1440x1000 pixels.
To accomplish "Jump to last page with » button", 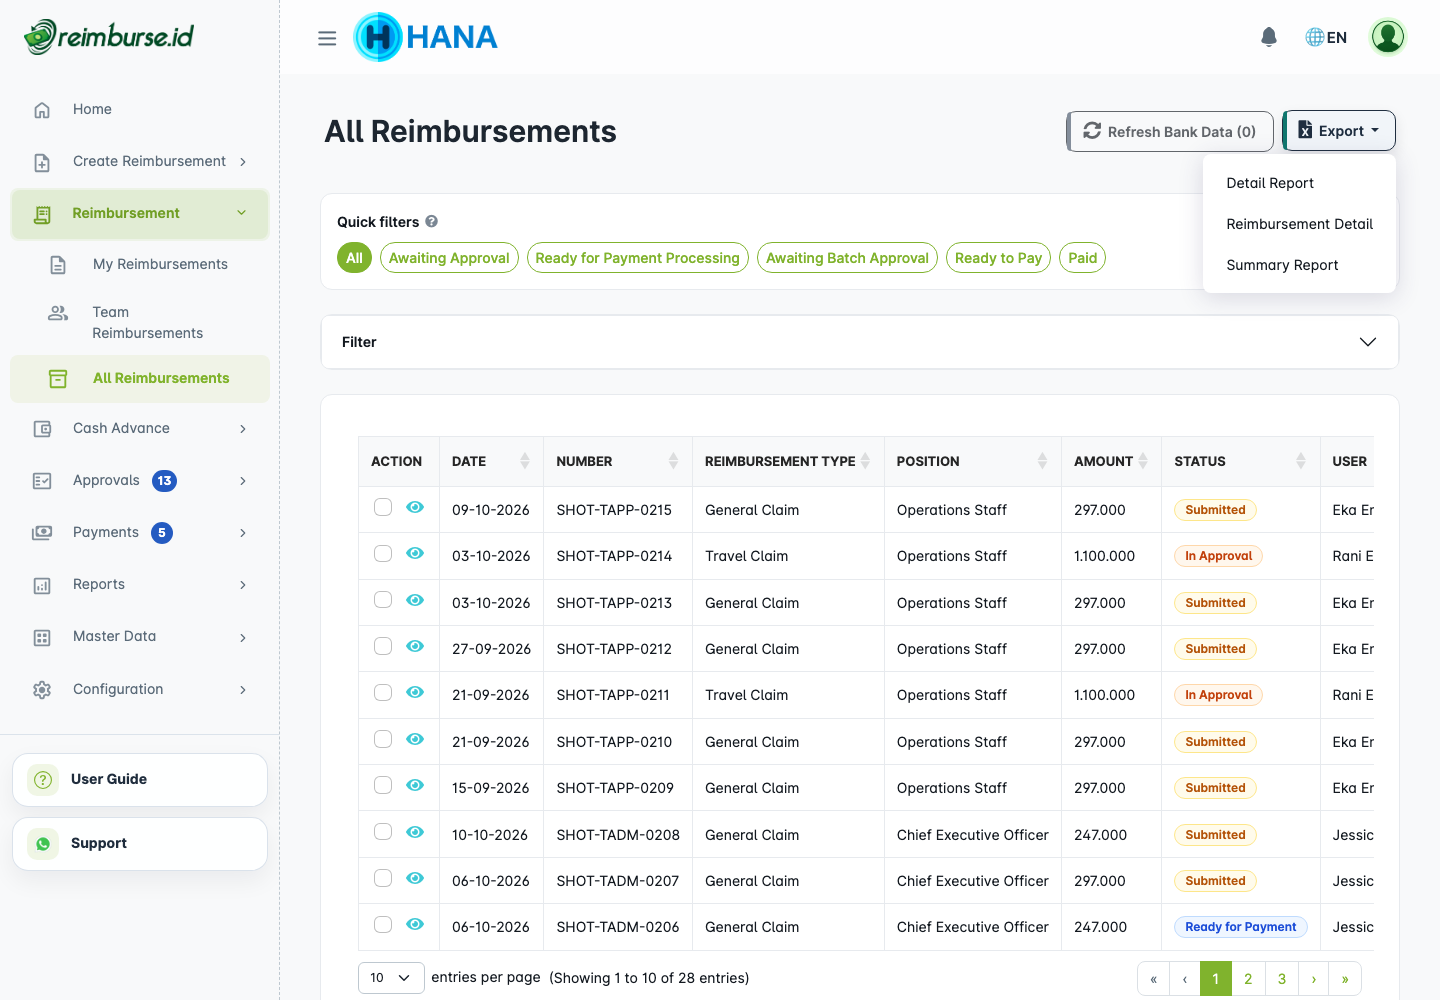I will pos(1345,979).
